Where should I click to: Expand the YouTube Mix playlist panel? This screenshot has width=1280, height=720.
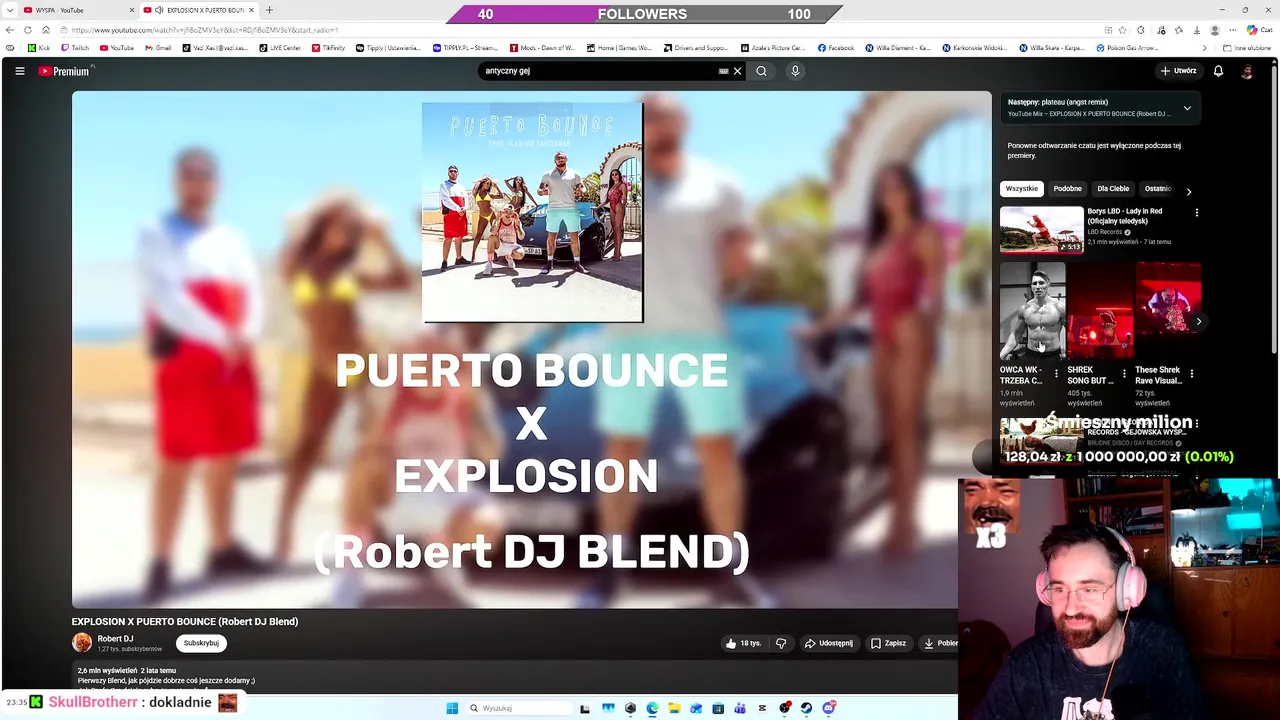click(1187, 108)
